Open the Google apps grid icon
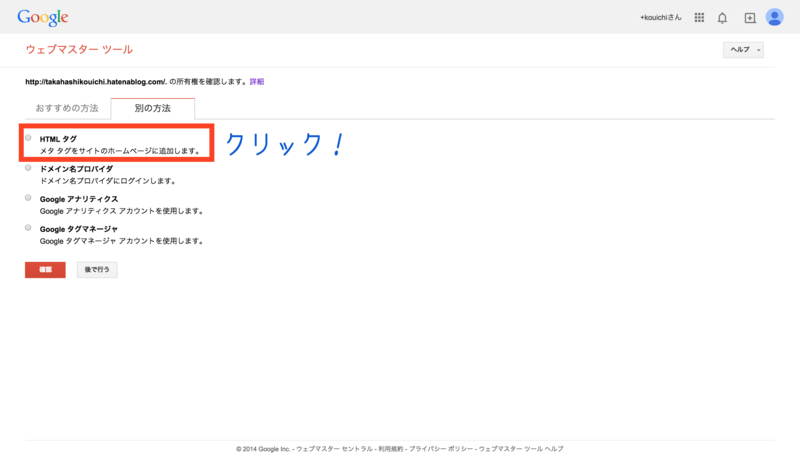Viewport: 800px width, 455px height. click(x=699, y=18)
